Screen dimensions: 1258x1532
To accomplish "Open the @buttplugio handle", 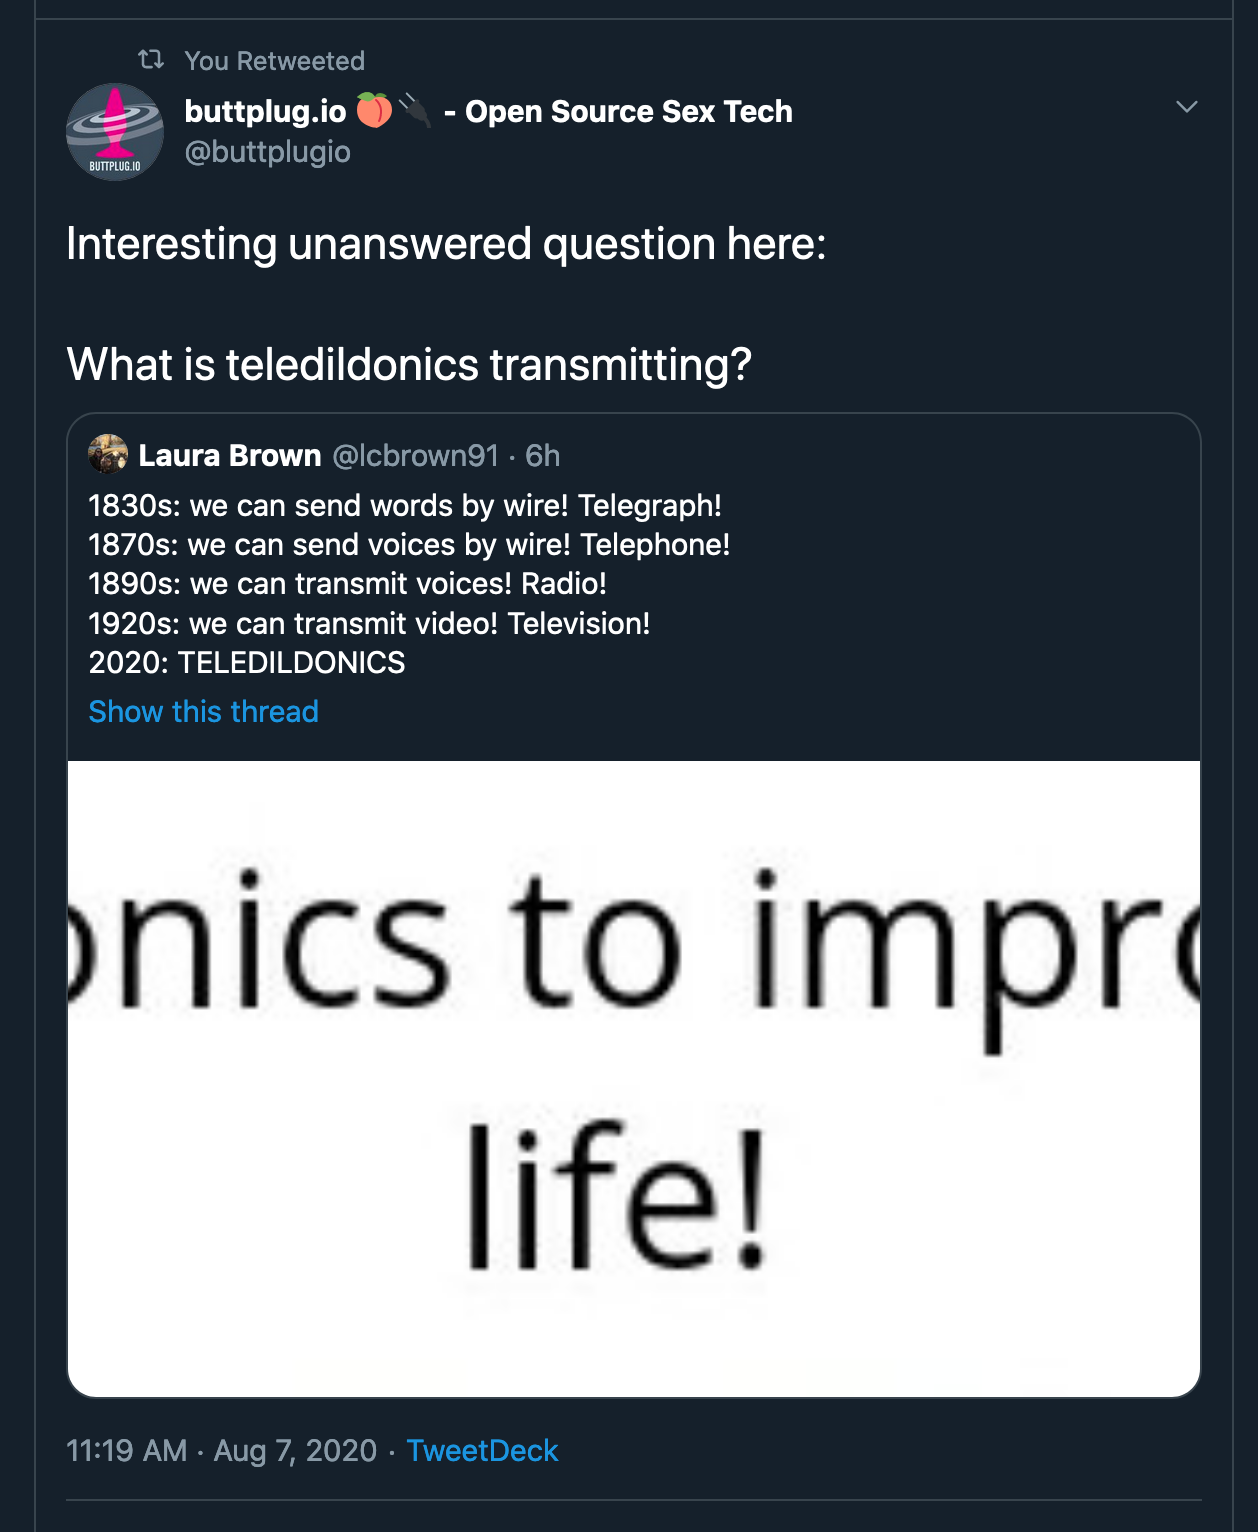I will pos(267,152).
